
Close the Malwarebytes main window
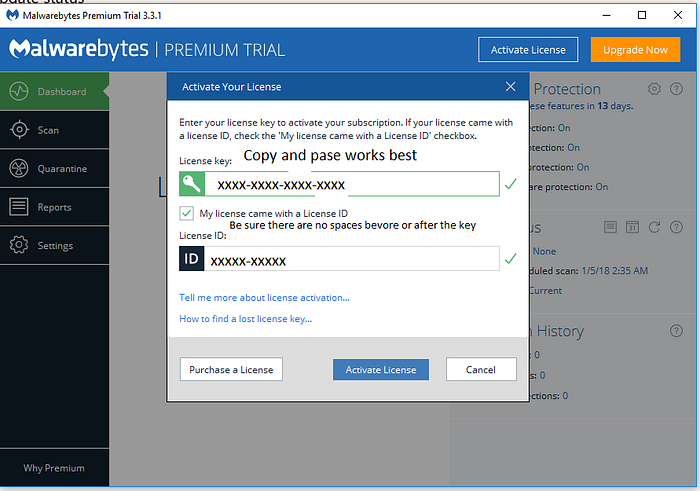point(678,15)
